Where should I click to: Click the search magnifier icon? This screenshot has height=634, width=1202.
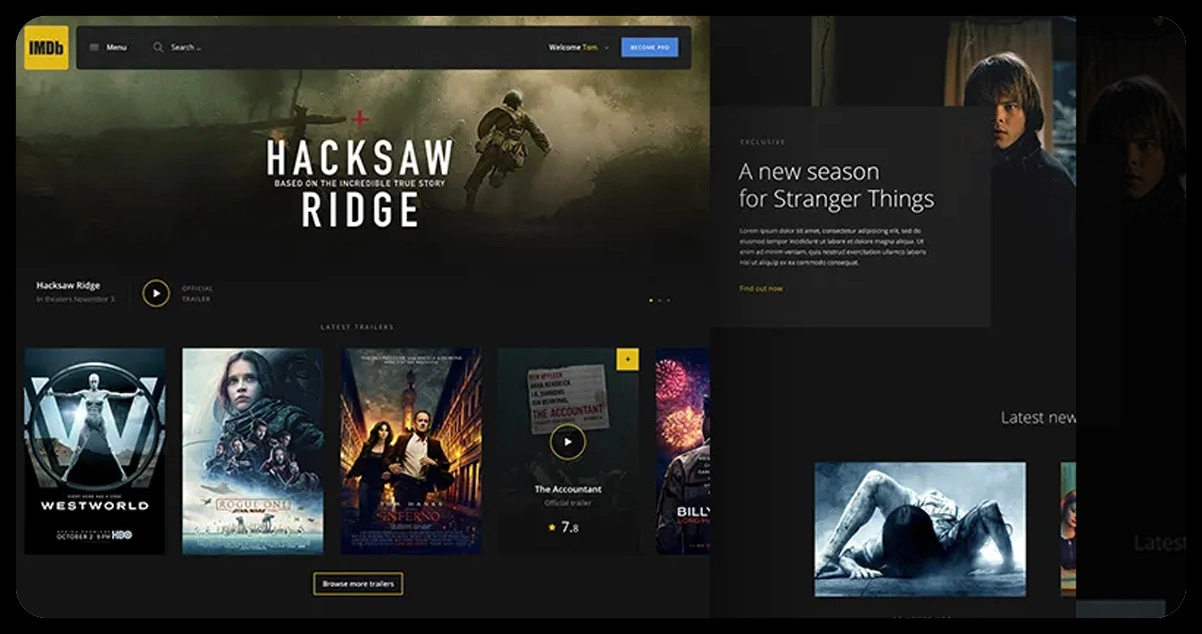[158, 47]
